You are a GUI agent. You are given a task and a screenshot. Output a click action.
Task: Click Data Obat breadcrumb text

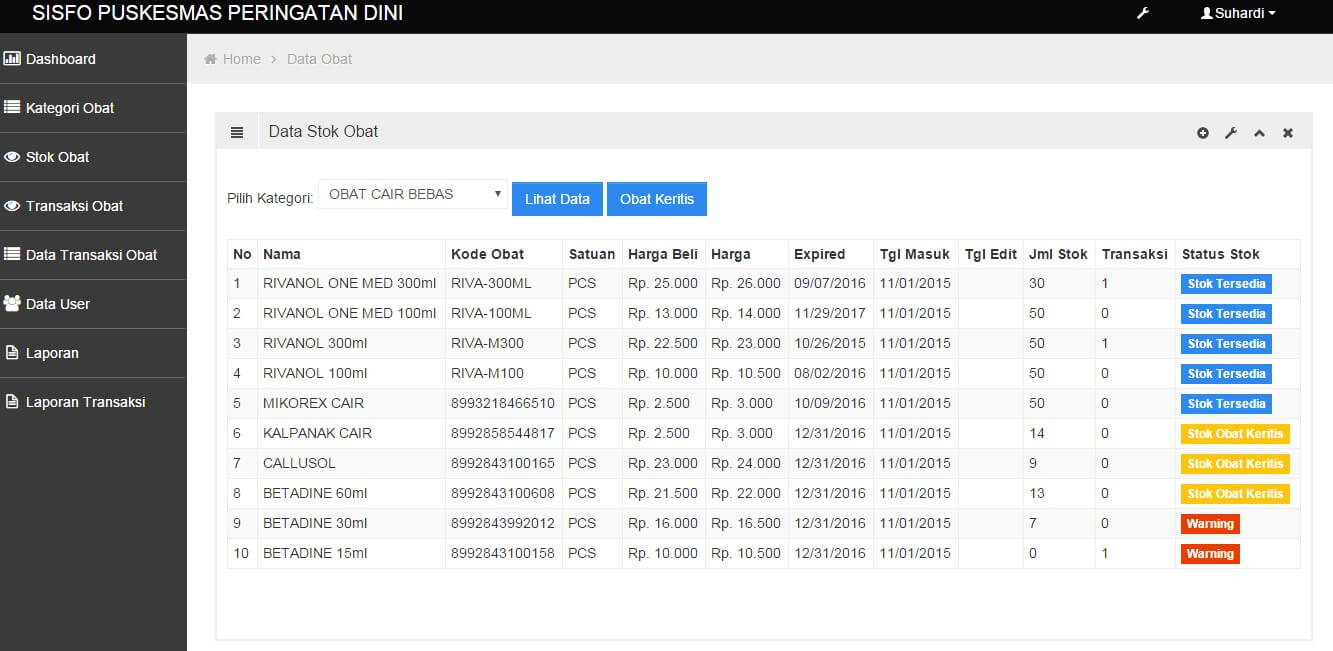click(x=319, y=59)
